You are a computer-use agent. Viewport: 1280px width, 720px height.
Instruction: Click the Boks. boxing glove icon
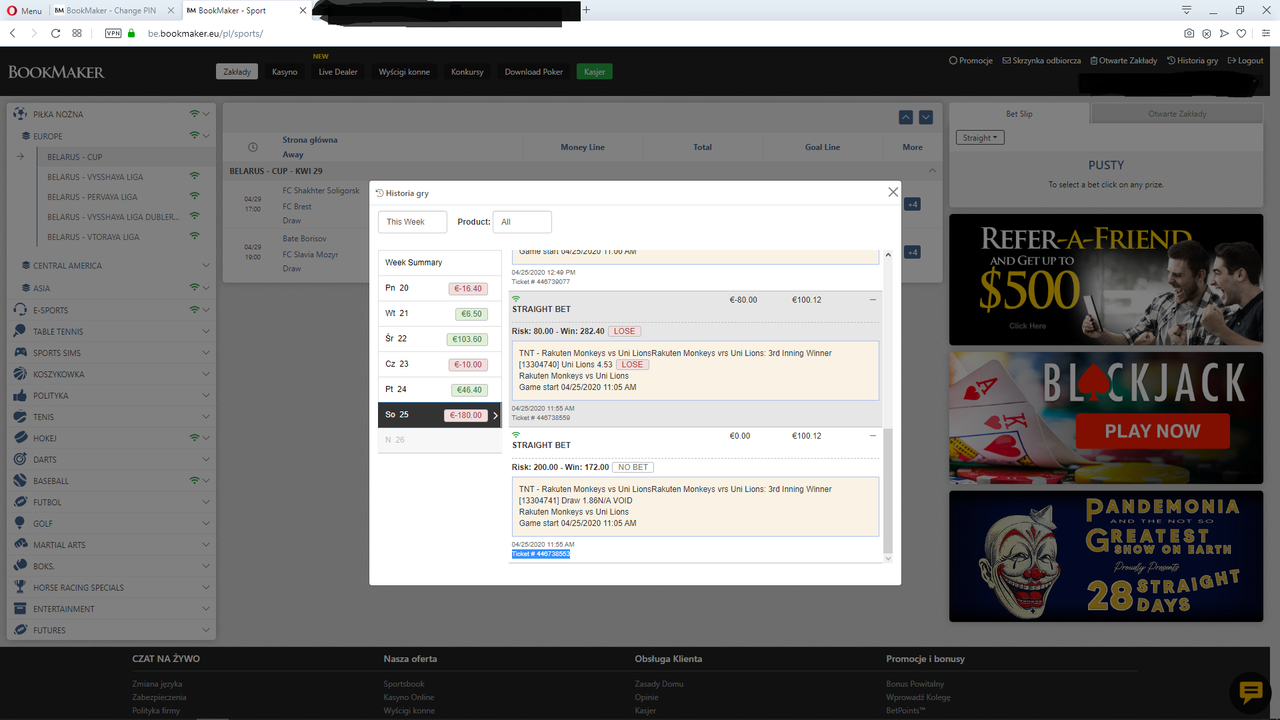(x=22, y=566)
